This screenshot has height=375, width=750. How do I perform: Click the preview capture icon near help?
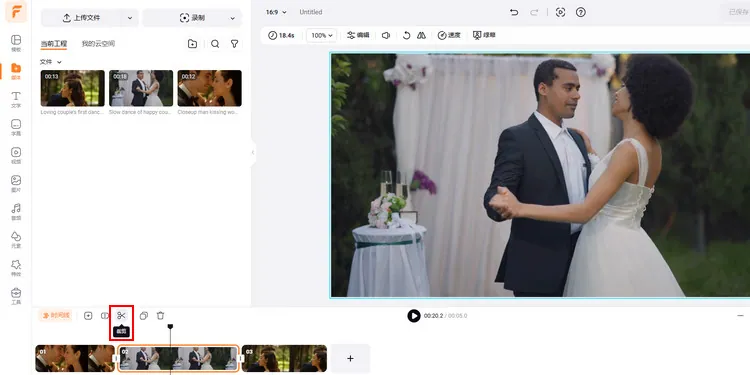pyautogui.click(x=561, y=12)
